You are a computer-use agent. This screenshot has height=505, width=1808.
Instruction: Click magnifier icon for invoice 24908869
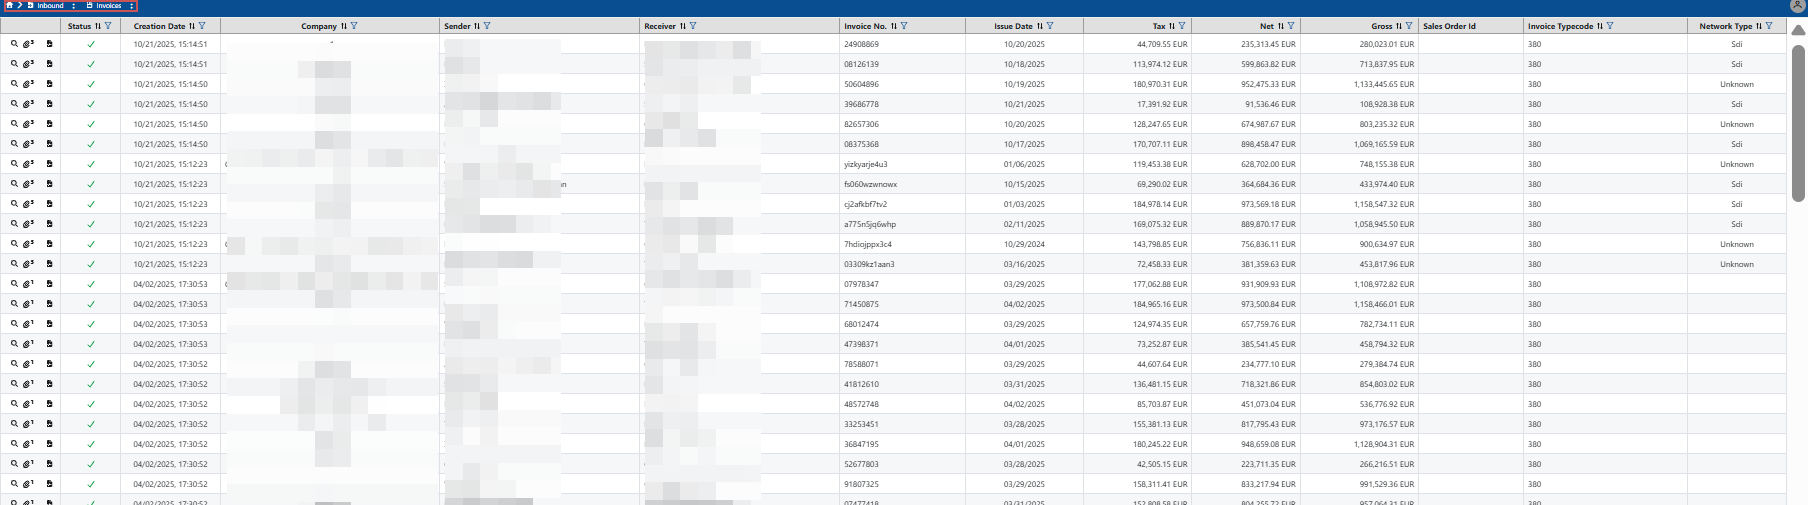tap(14, 44)
